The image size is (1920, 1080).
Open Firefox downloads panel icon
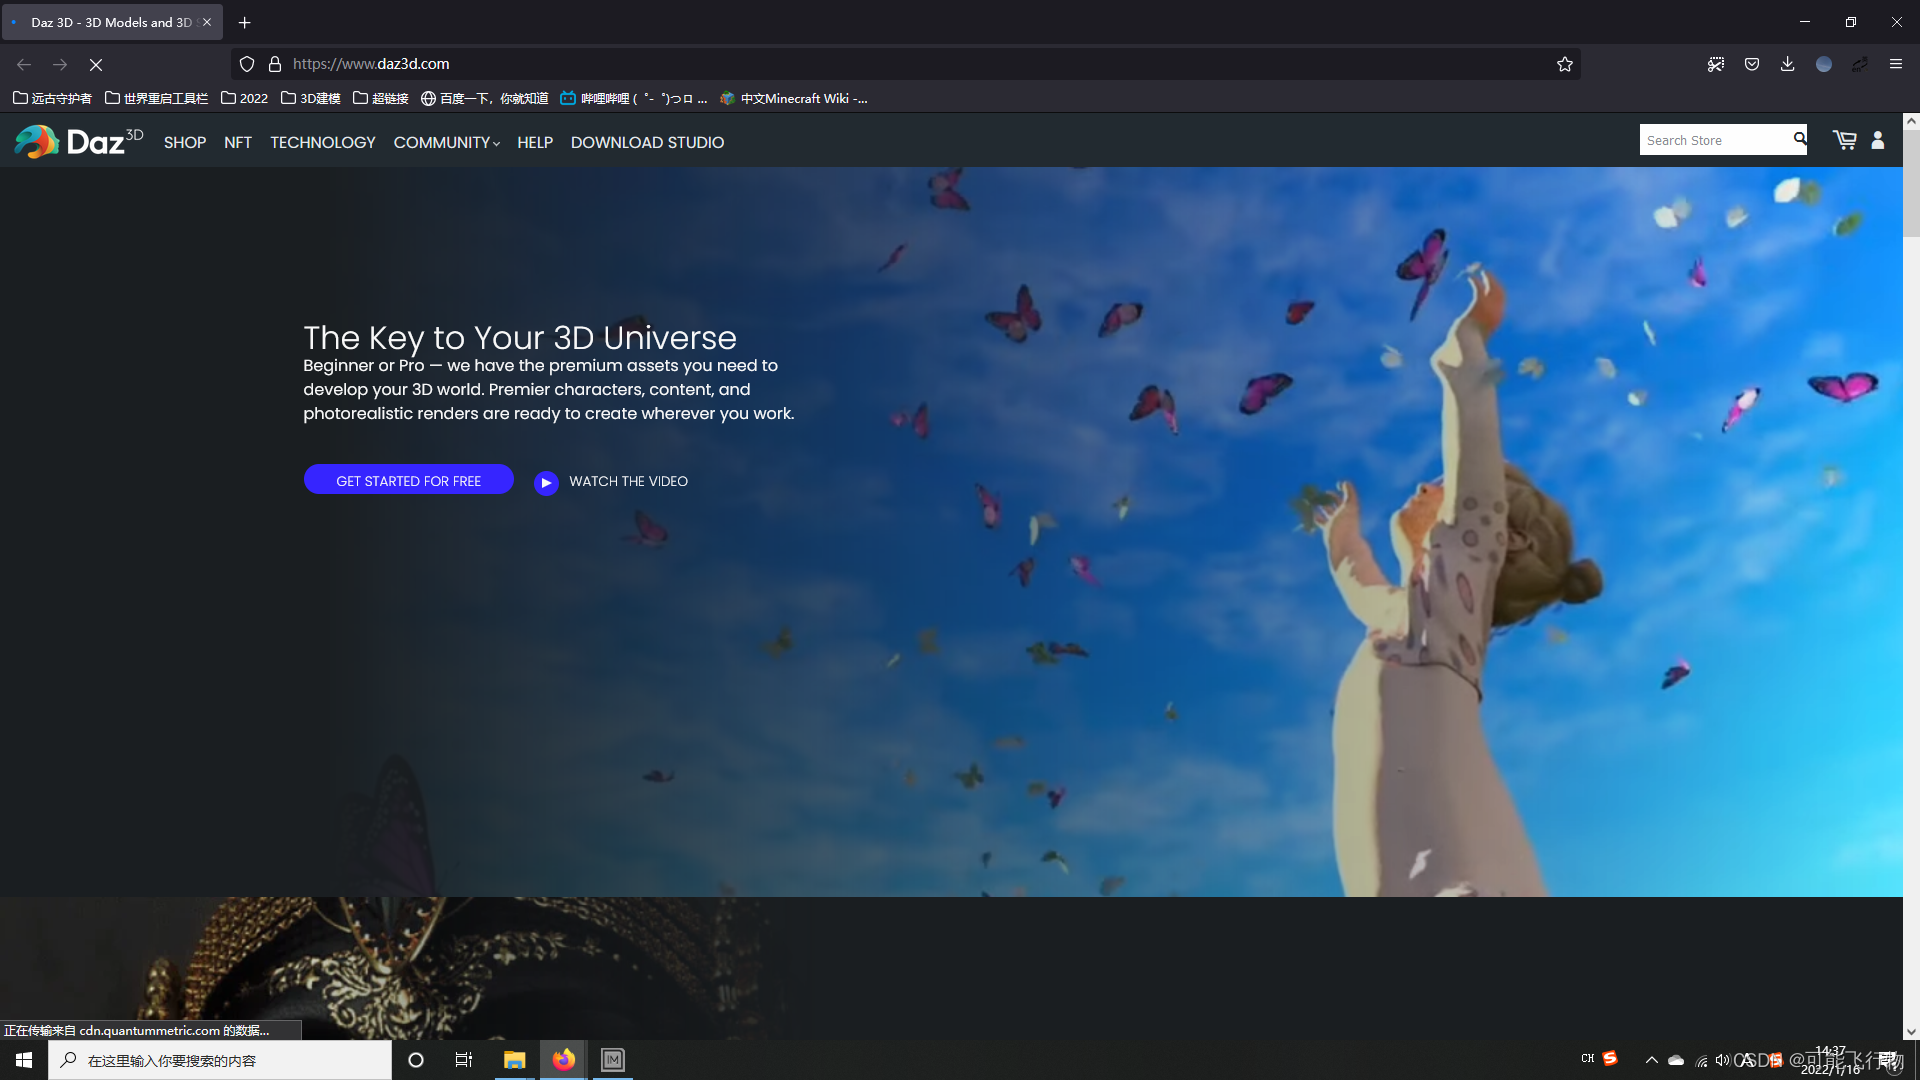coord(1788,64)
